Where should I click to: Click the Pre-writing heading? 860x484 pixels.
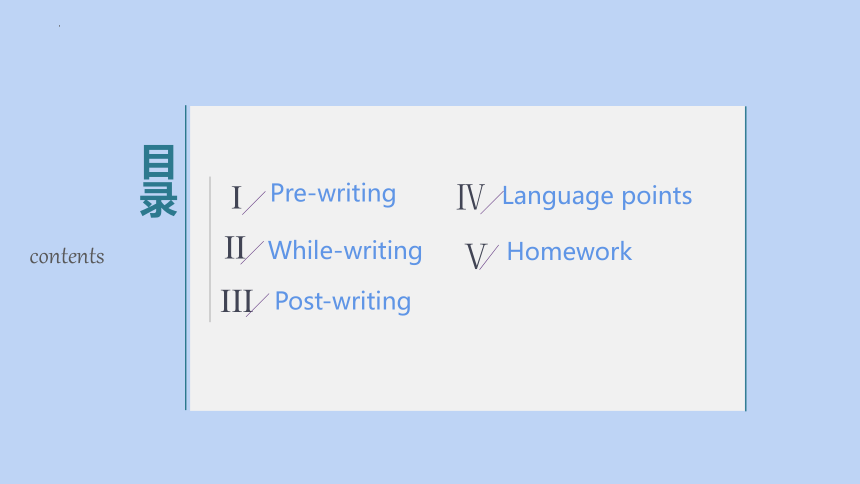point(333,194)
